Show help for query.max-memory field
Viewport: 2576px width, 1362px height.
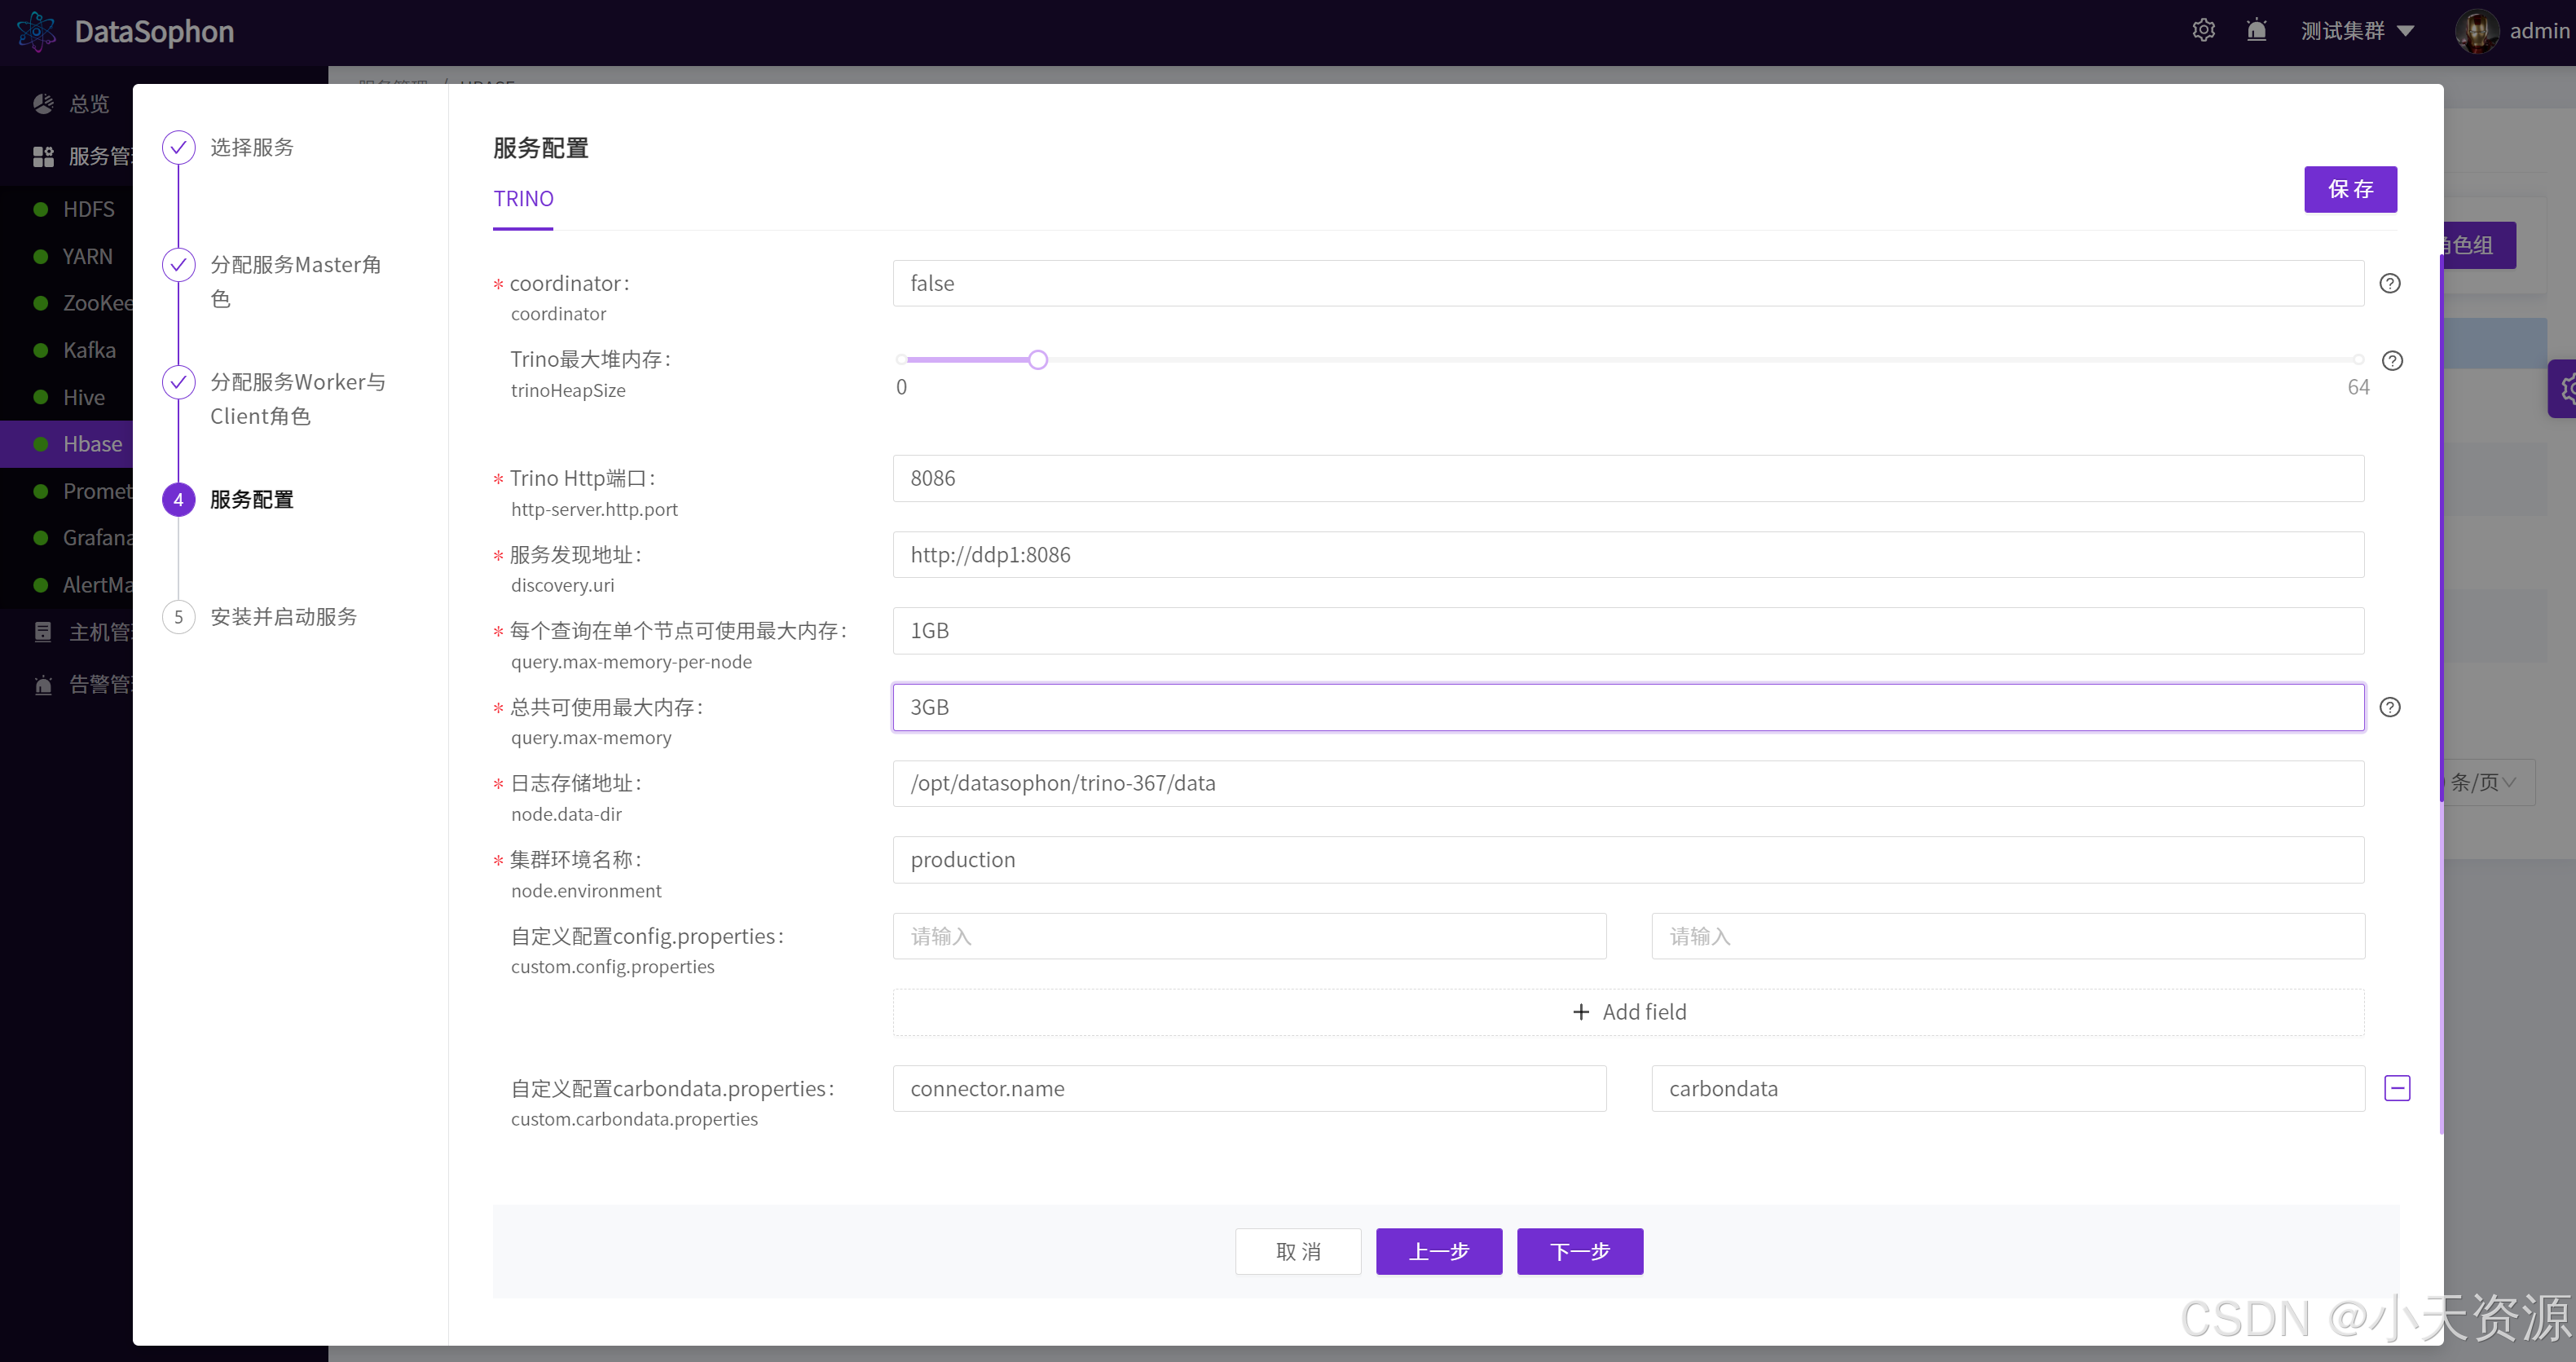(x=2389, y=707)
